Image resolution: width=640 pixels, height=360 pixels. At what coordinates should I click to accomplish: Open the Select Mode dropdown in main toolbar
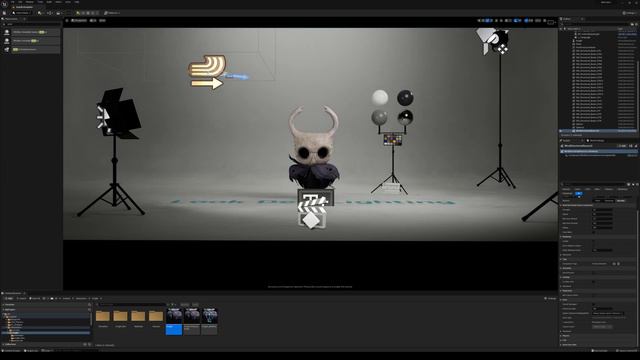click(x=22, y=13)
